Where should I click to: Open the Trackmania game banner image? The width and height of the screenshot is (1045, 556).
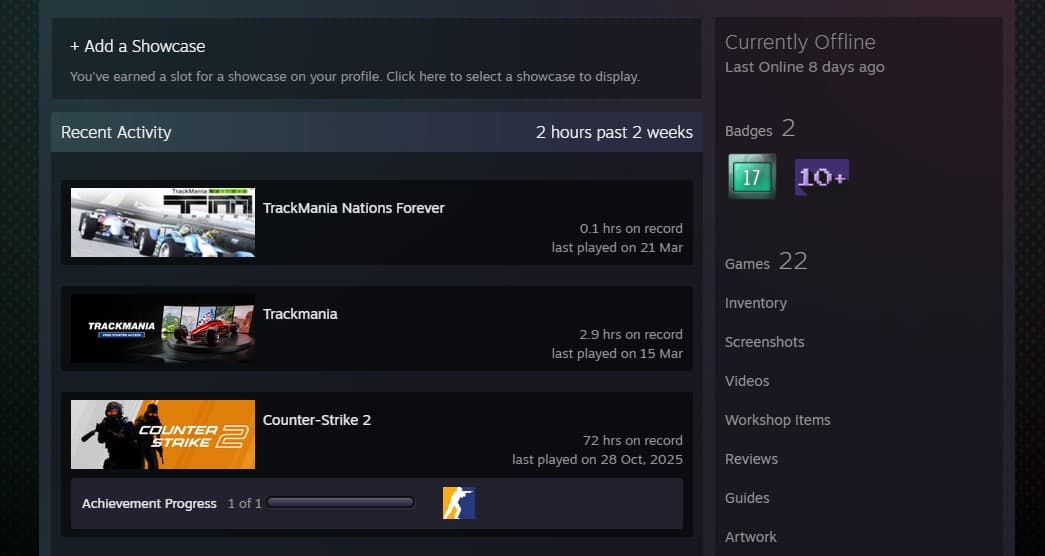coord(163,328)
